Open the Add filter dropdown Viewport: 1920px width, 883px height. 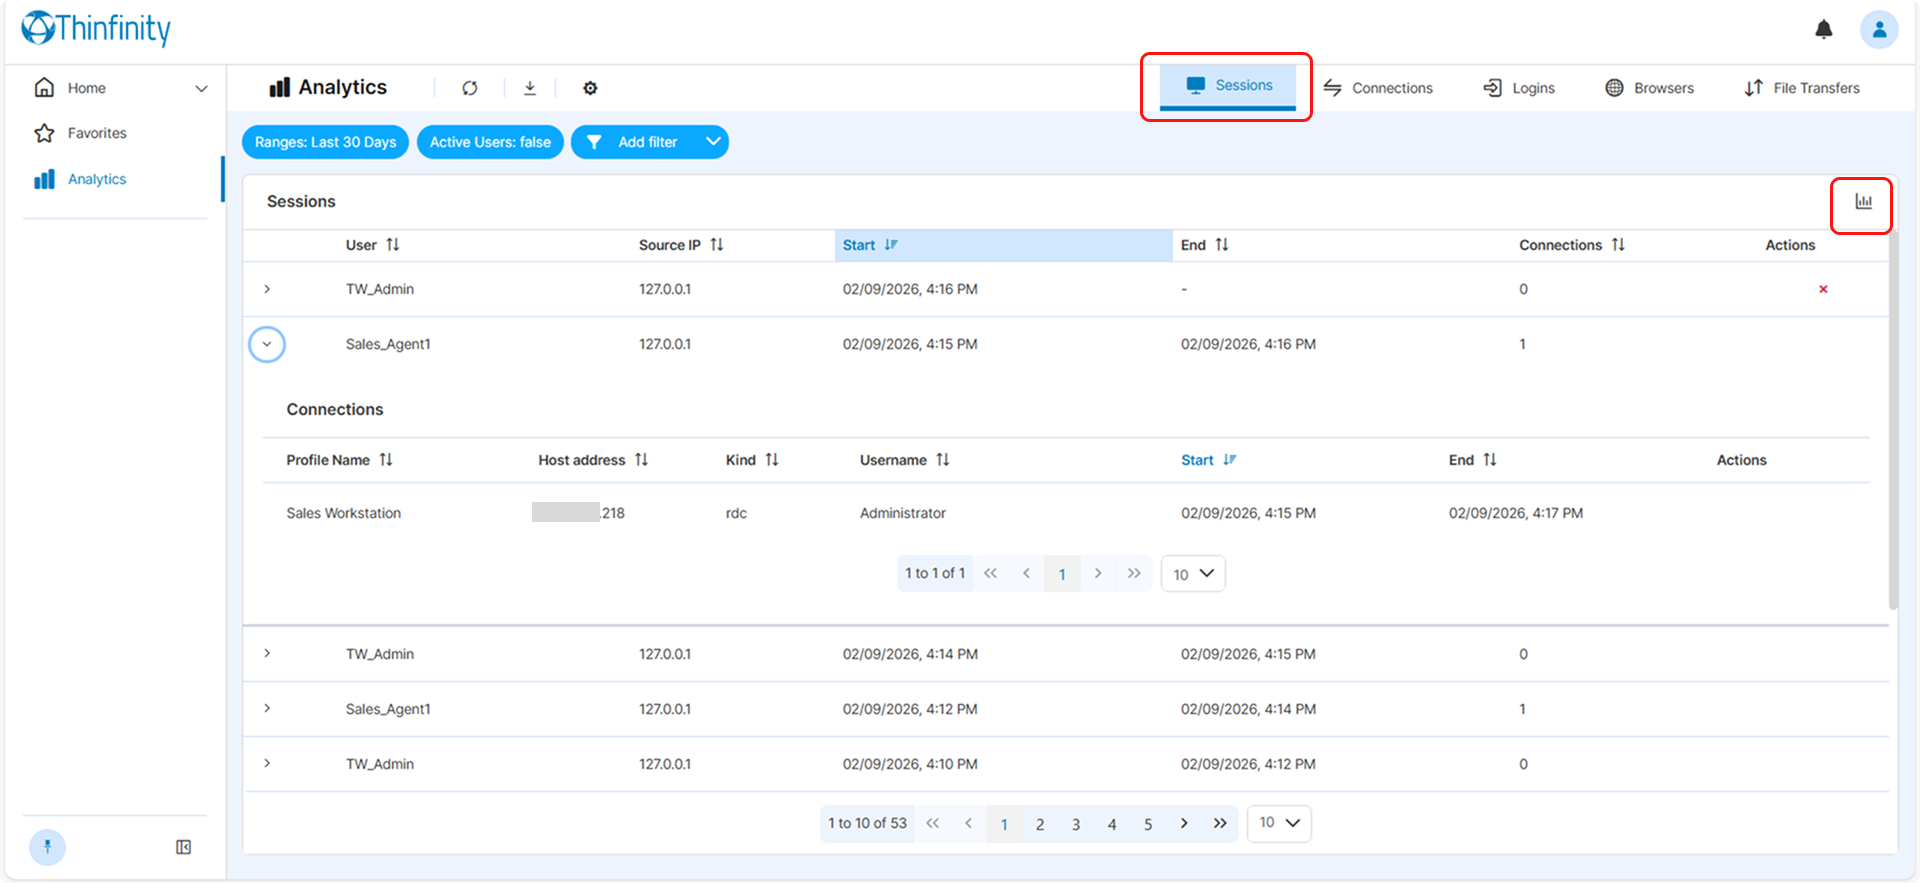click(x=650, y=142)
